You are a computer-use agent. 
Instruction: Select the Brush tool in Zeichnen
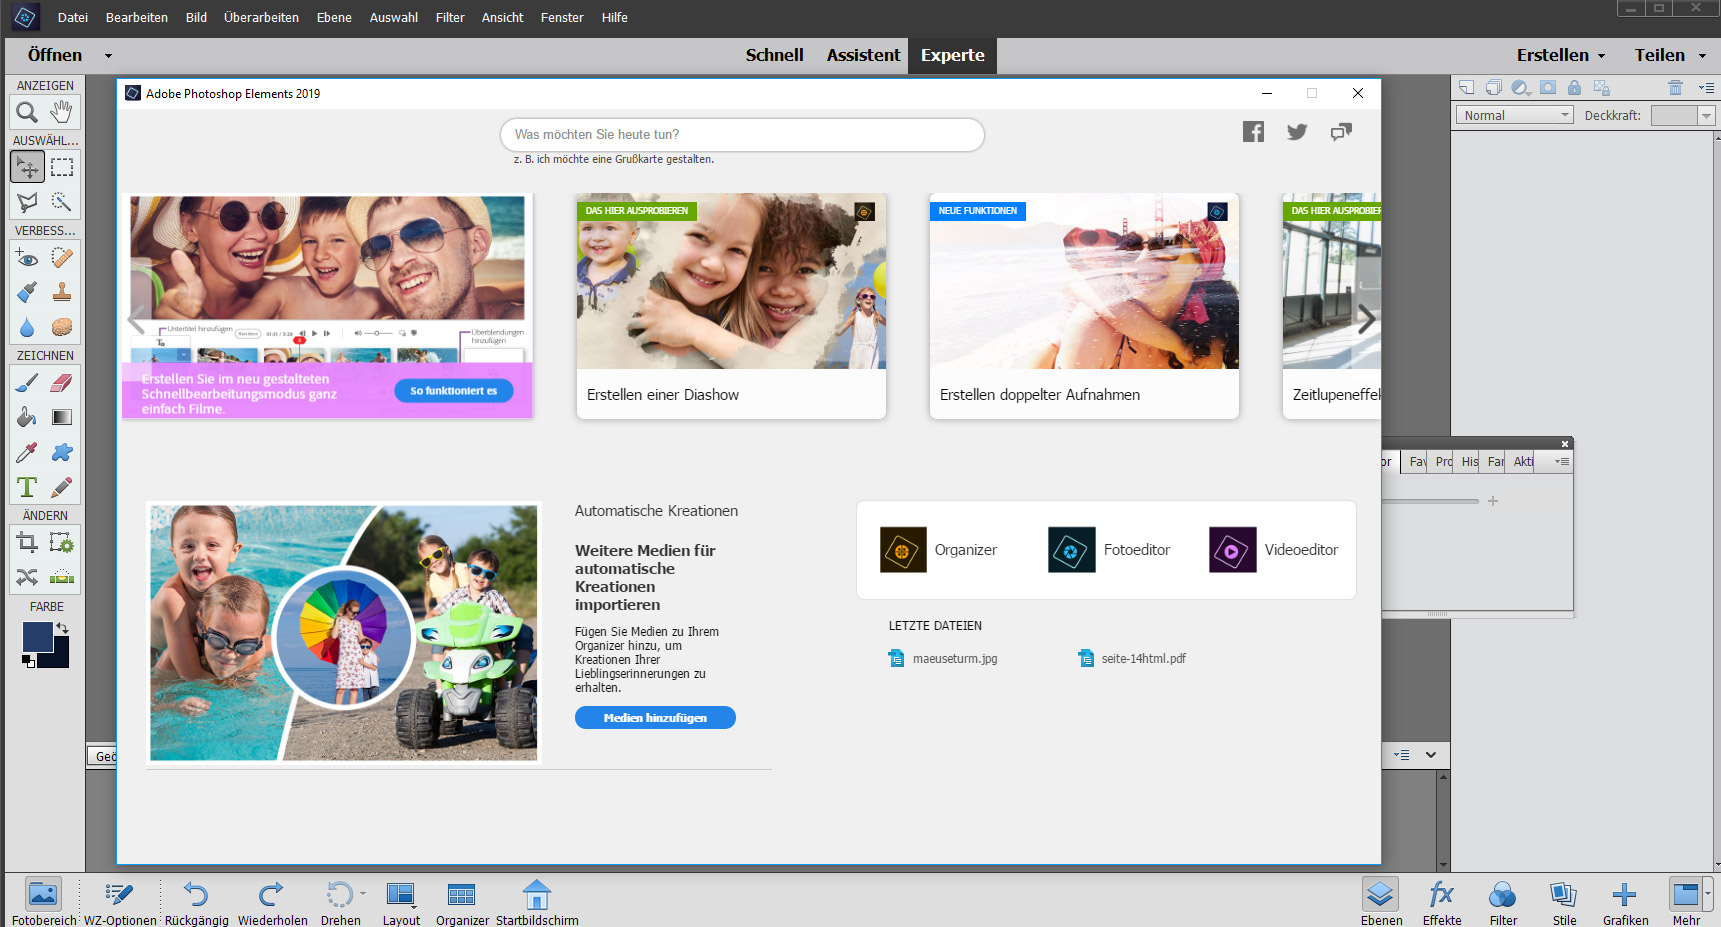(27, 382)
